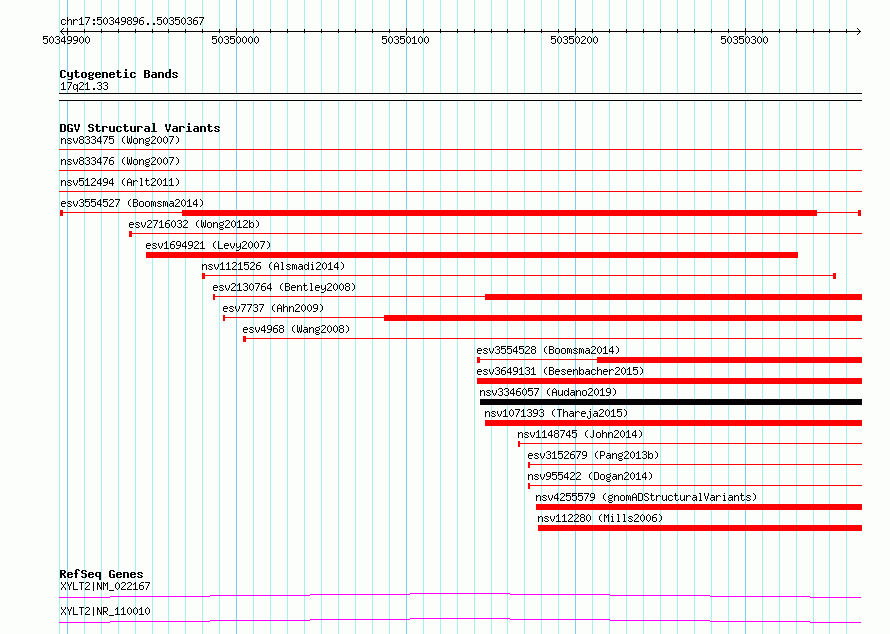This screenshot has width=890, height=634.
Task: Click the nsv833475 (Wong2007) variant label
Action: 120,140
